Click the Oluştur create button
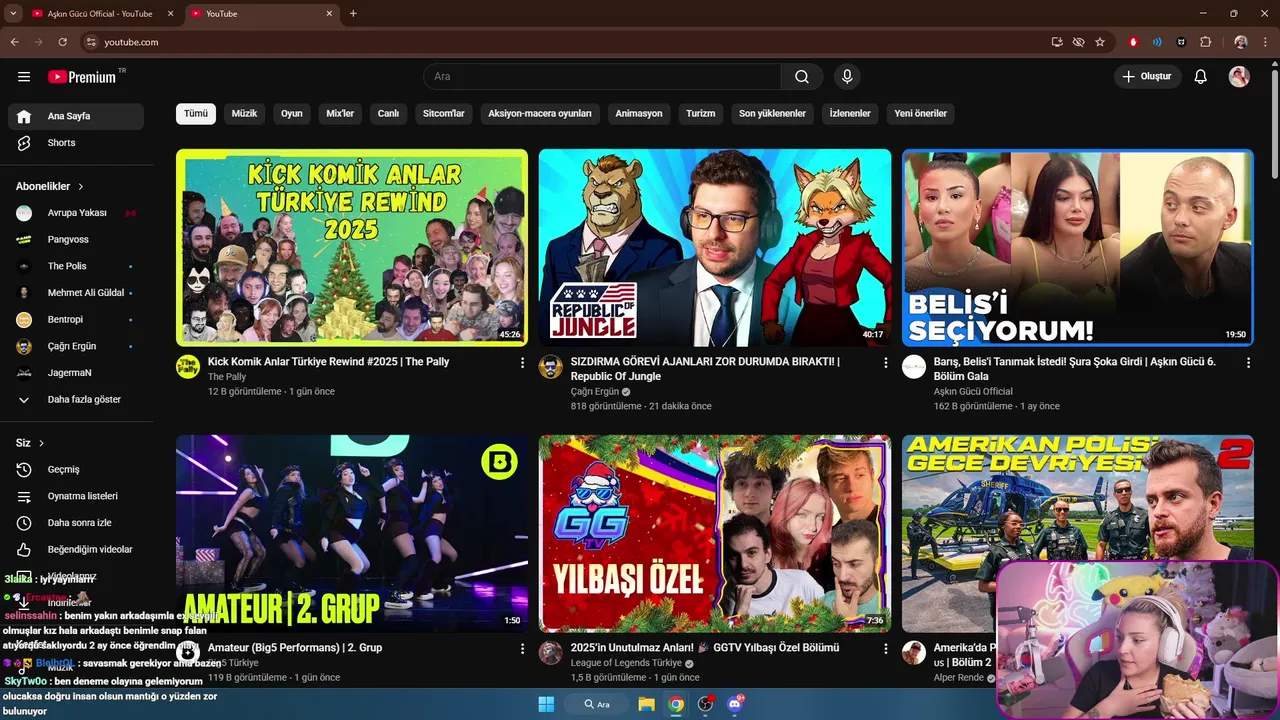The image size is (1280, 720). tap(1148, 76)
